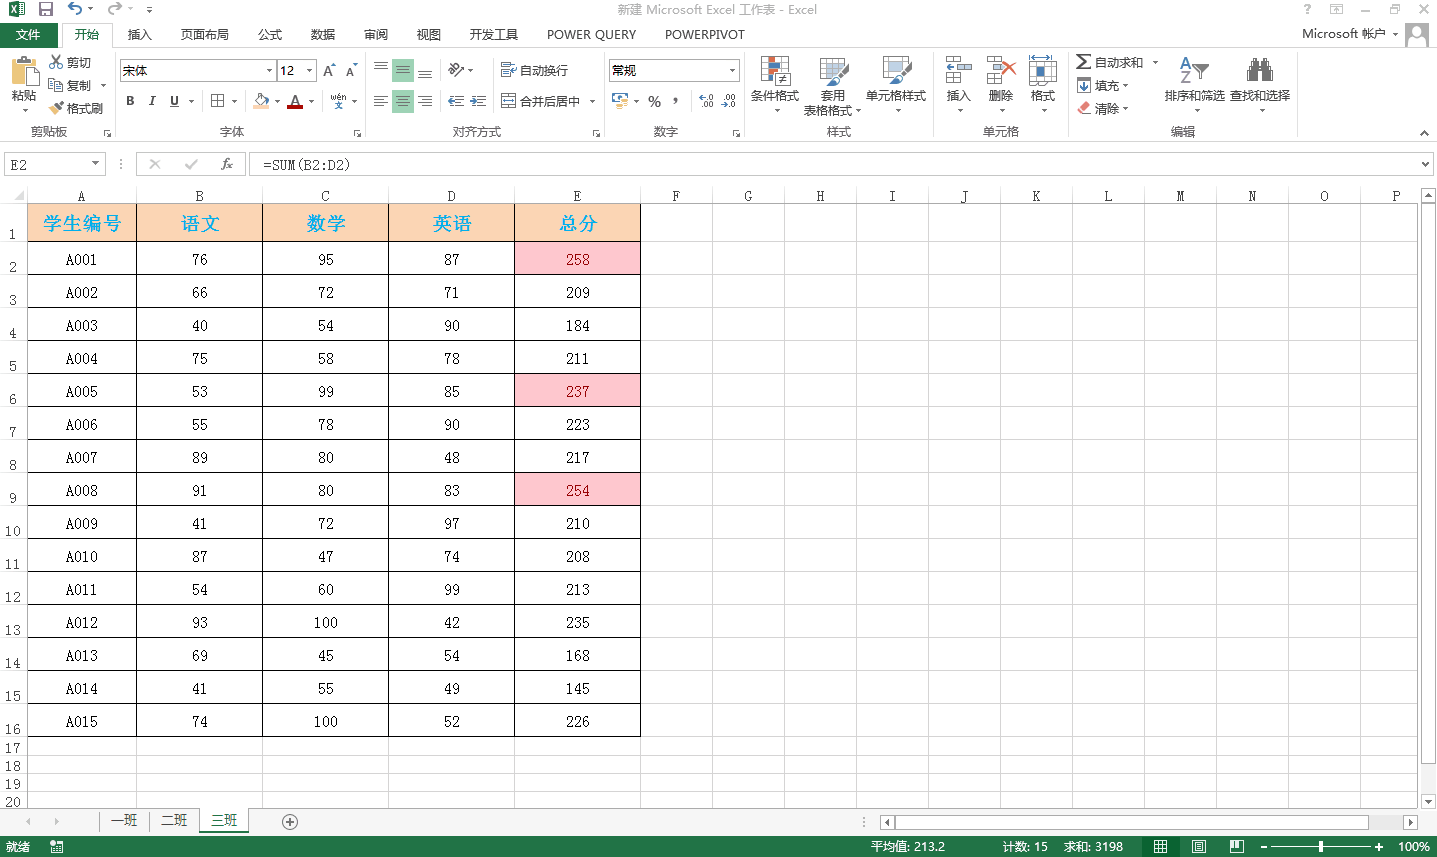This screenshot has height=857, width=1437.
Task: Toggle 自动换行 wrap text
Action: click(535, 70)
